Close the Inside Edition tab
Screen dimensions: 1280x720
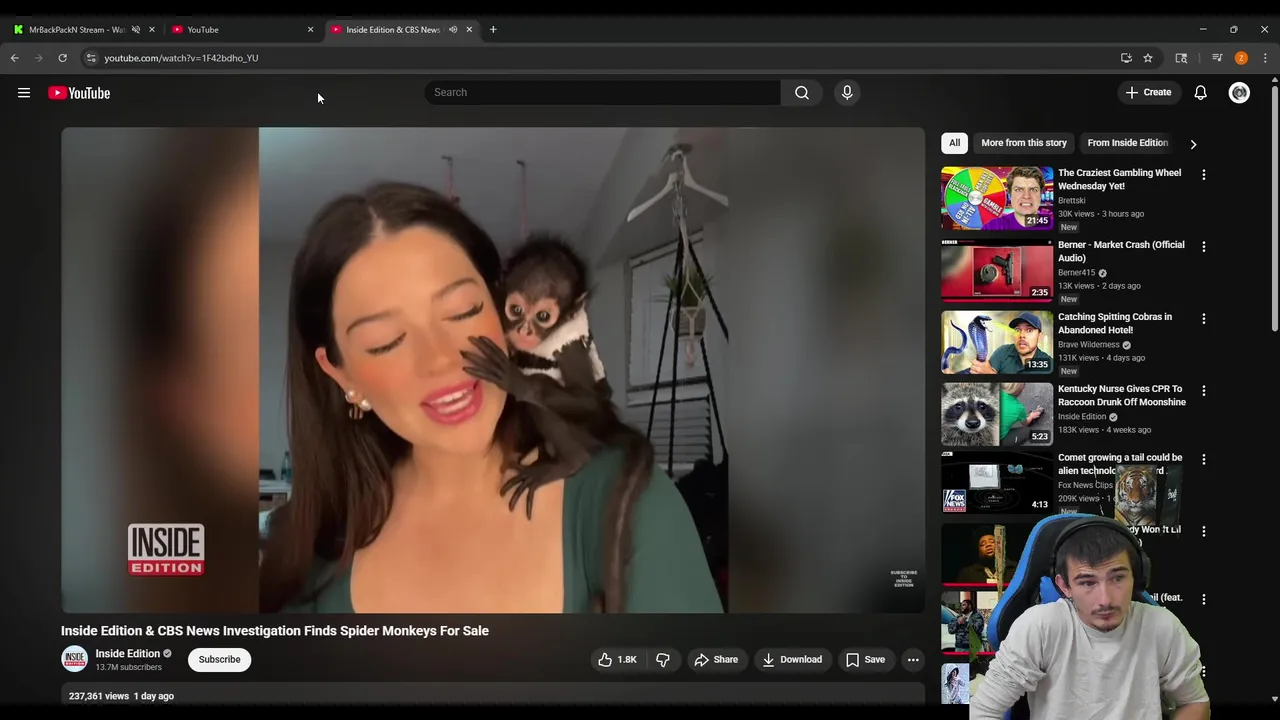[x=469, y=29]
